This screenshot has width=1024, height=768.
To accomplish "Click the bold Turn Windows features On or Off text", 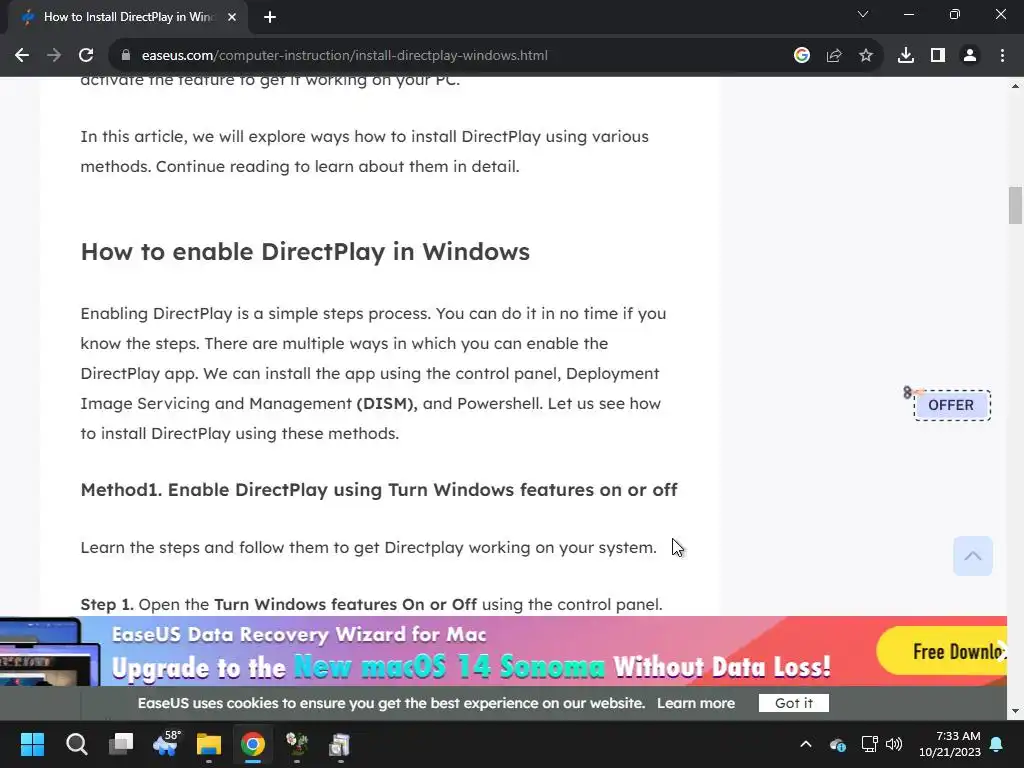I will click(345, 604).
